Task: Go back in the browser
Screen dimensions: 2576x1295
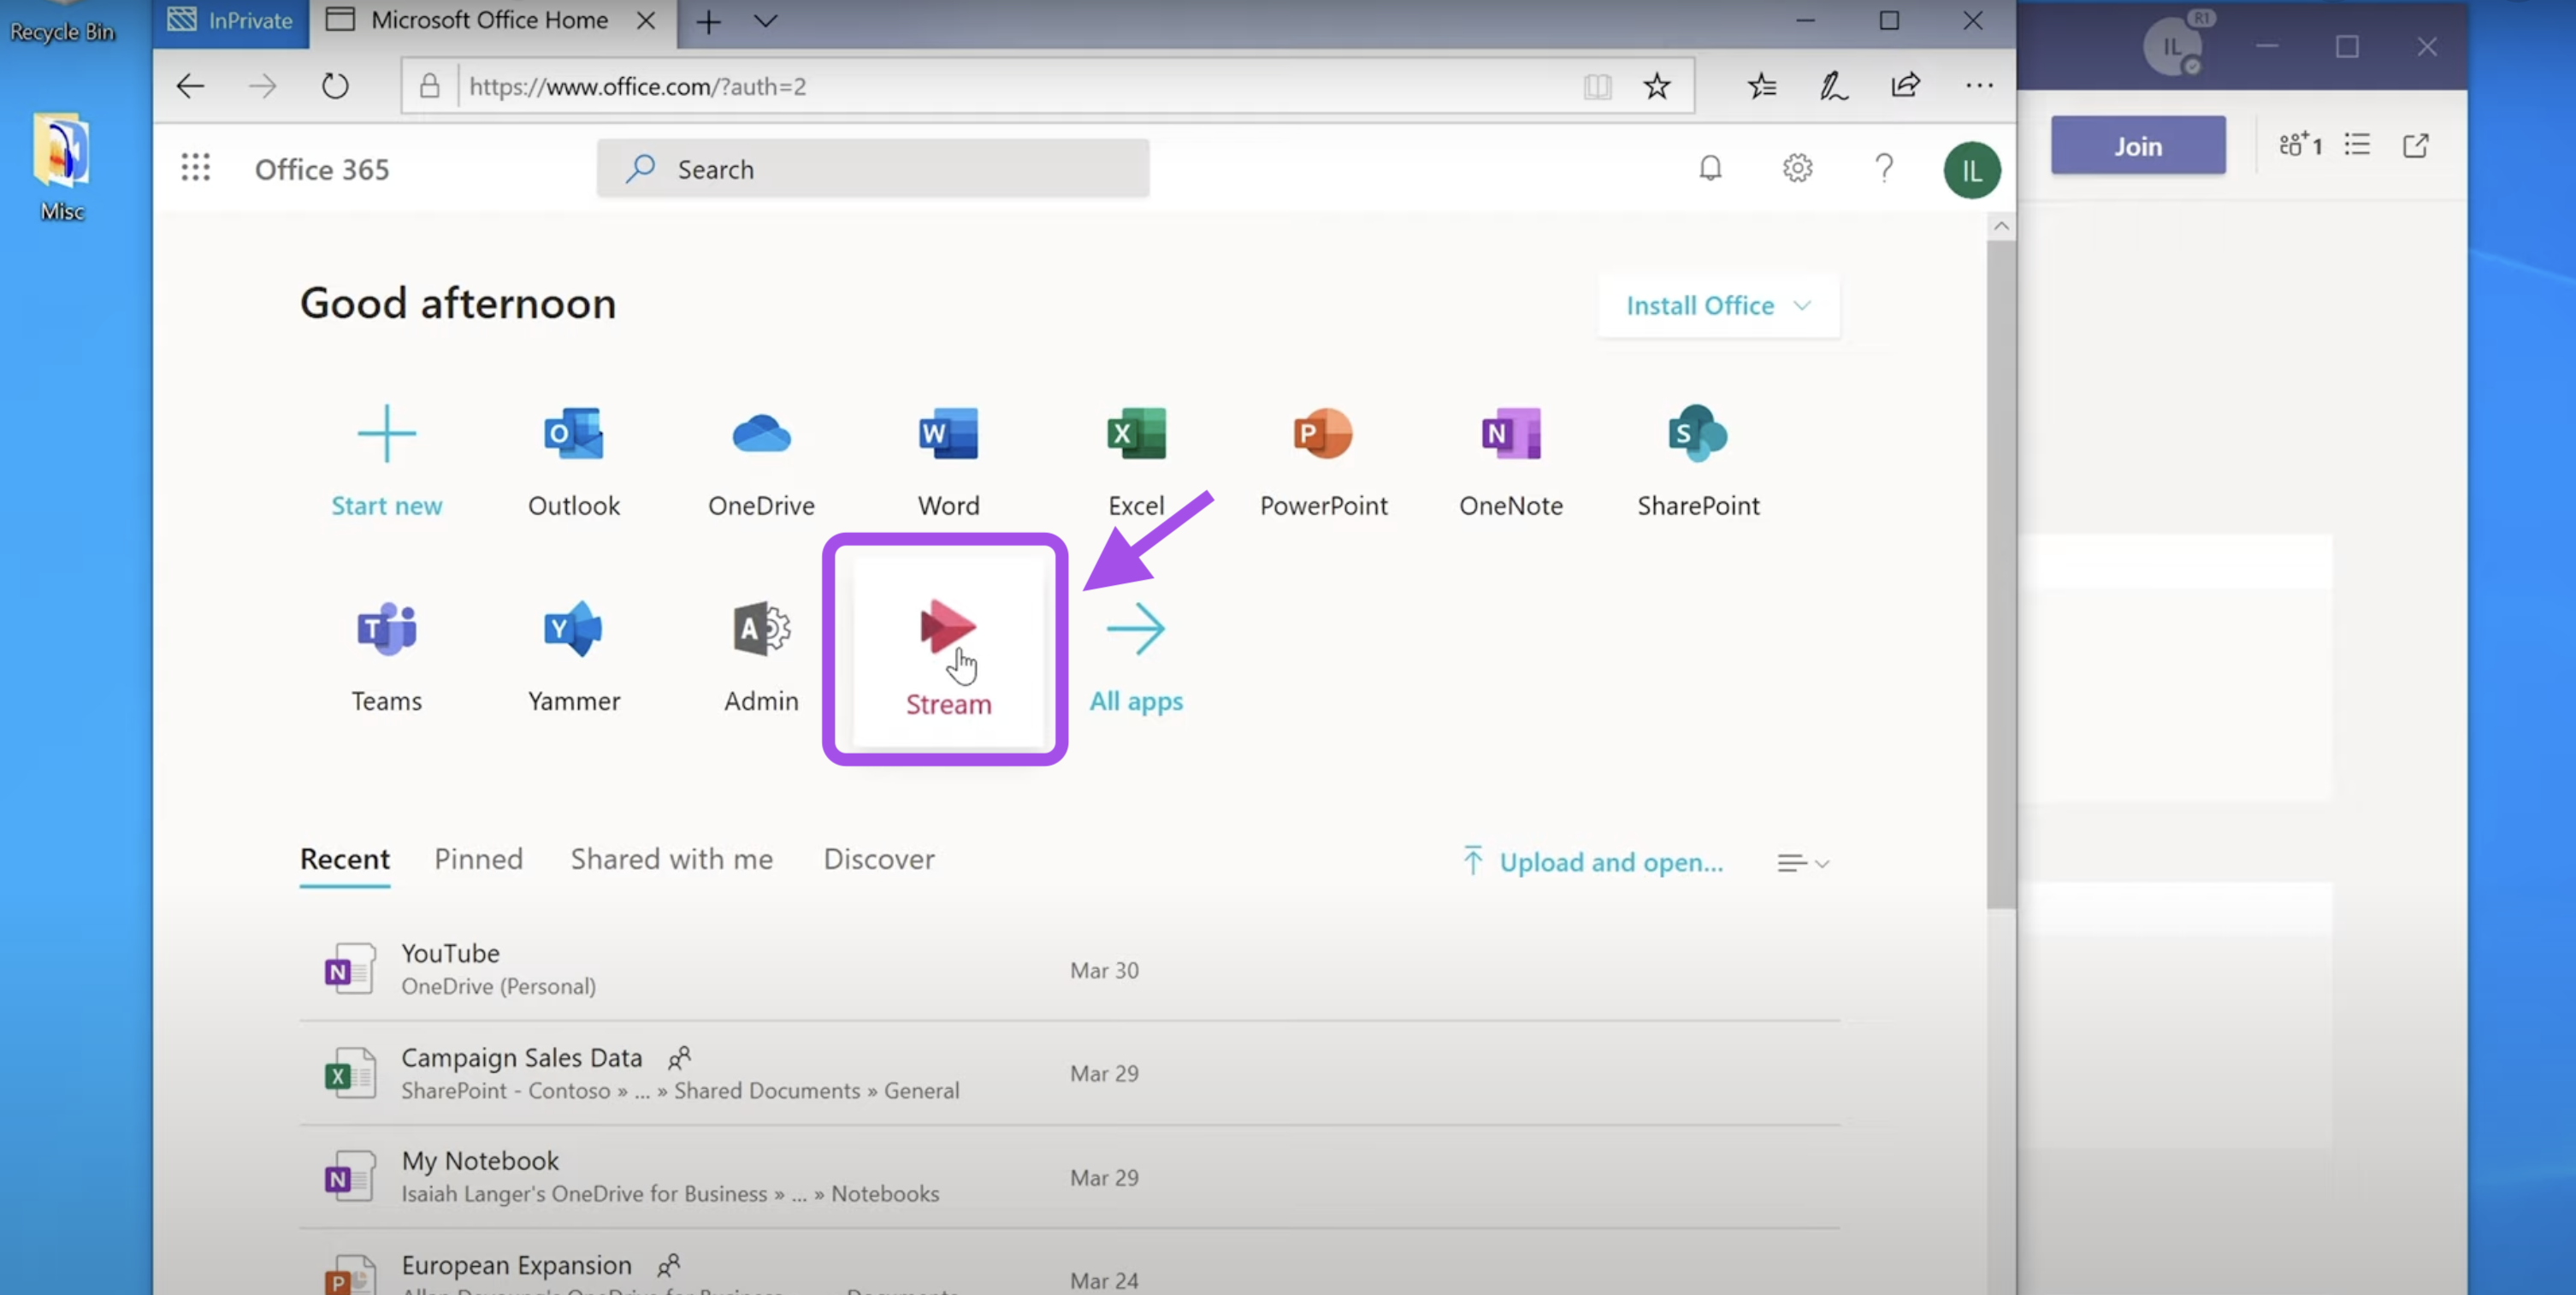Action: coord(190,86)
